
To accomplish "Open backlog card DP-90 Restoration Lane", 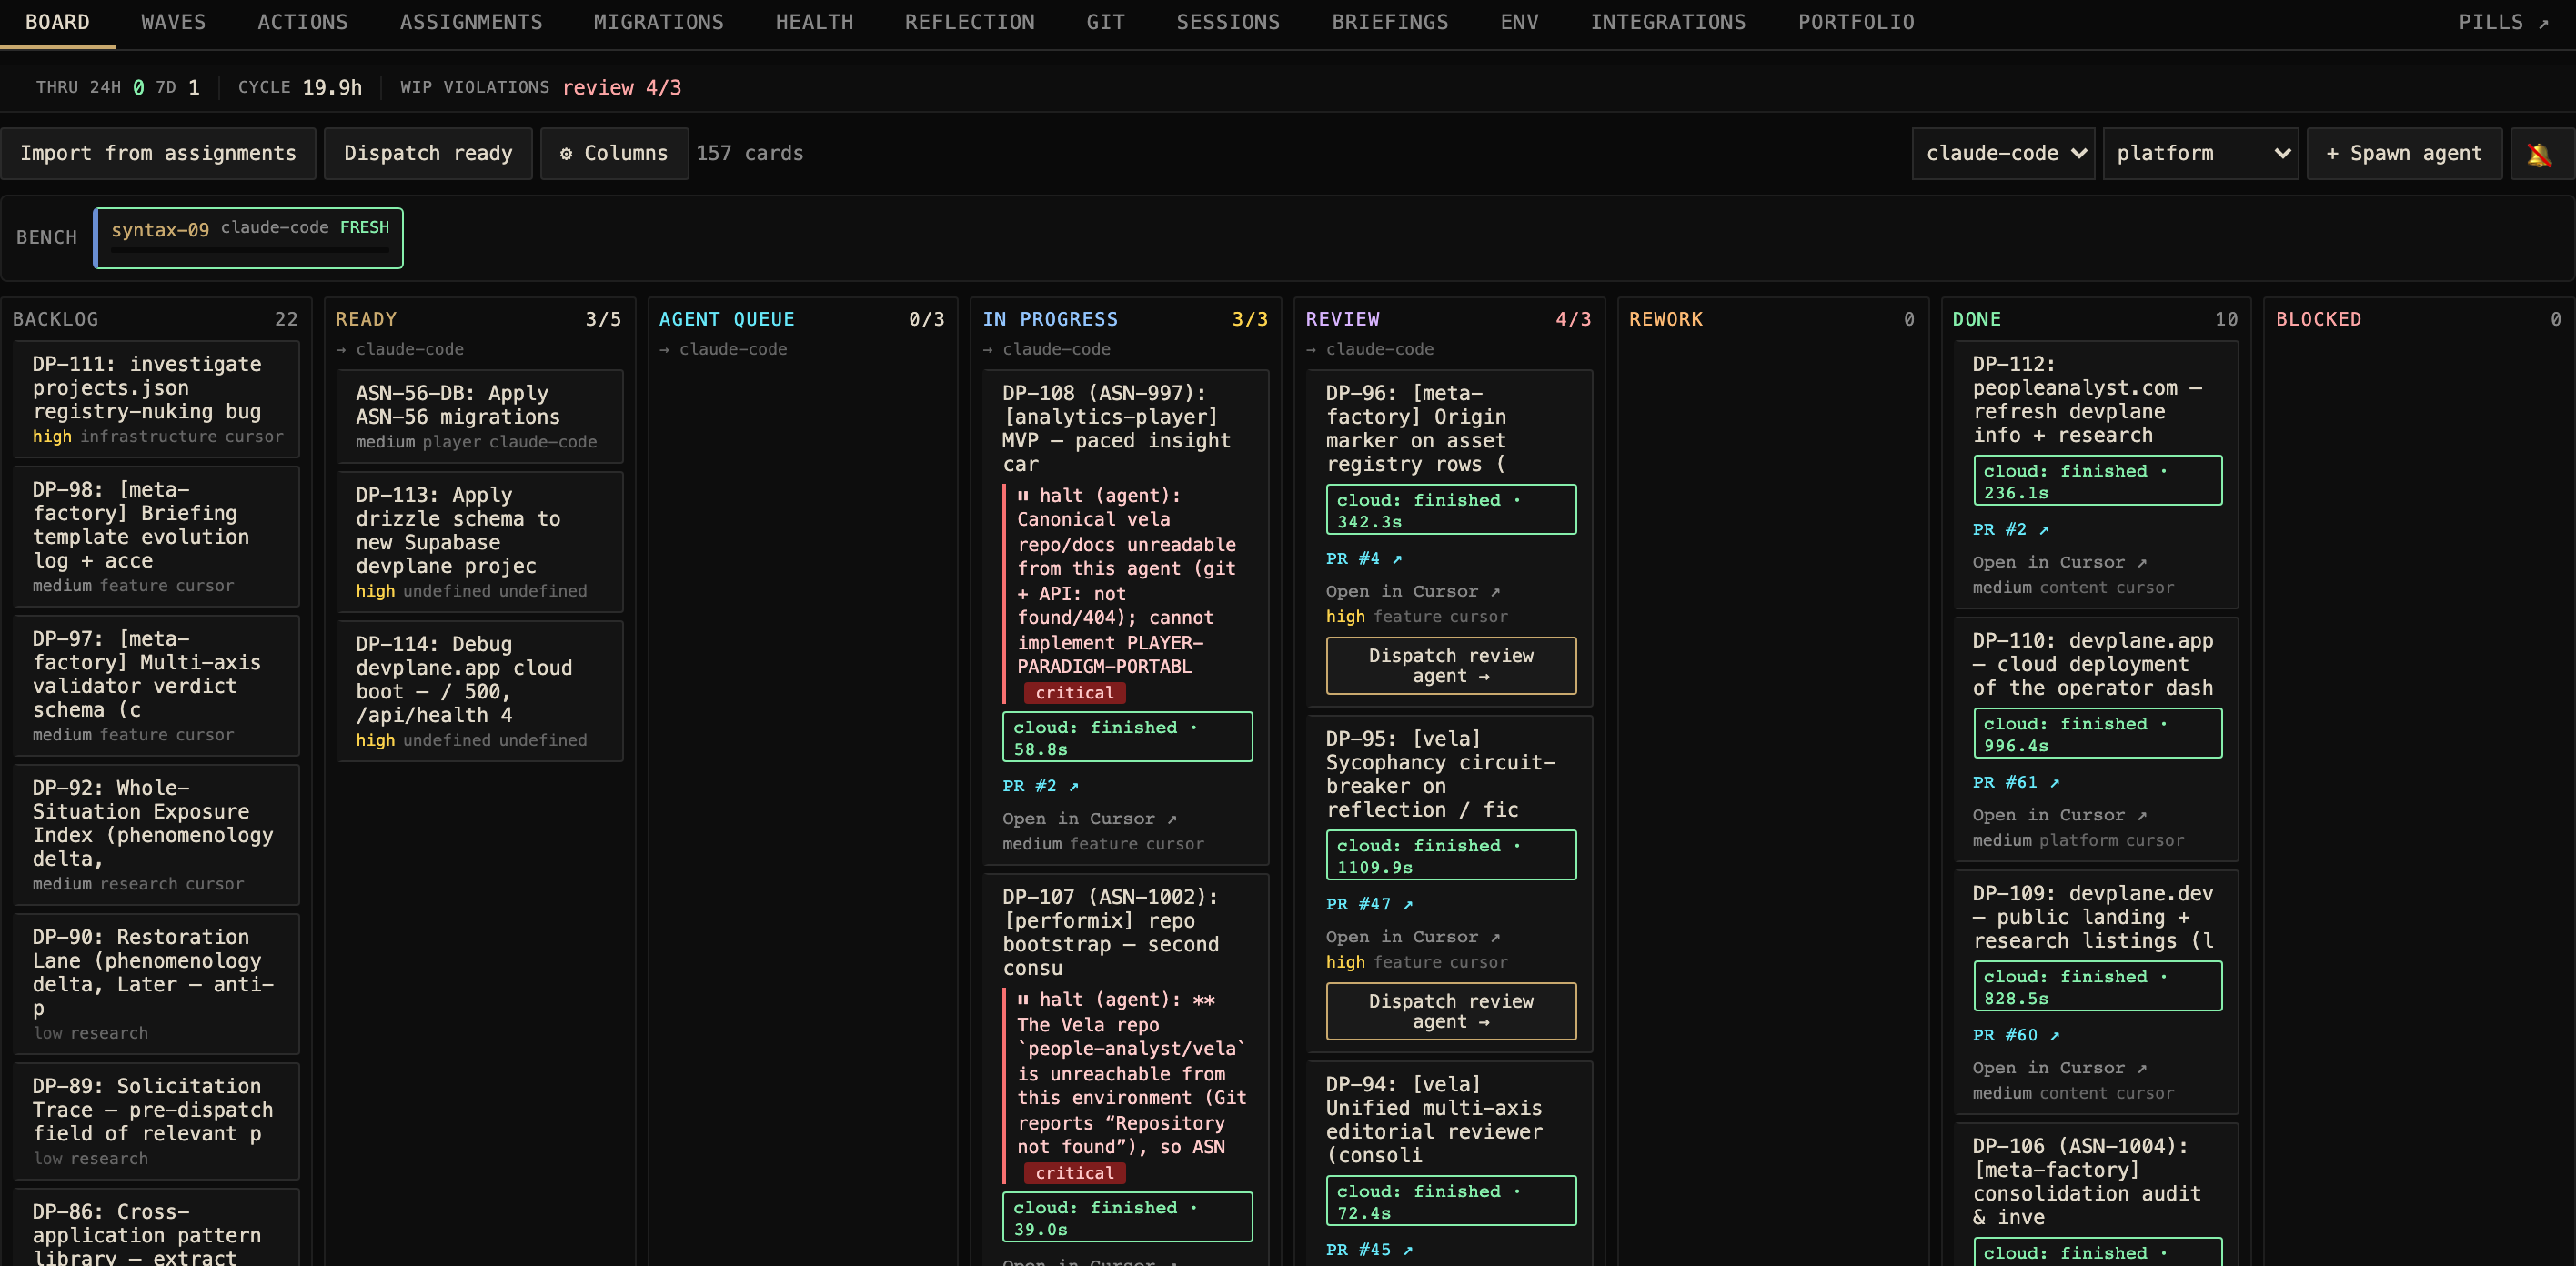I will (x=156, y=983).
